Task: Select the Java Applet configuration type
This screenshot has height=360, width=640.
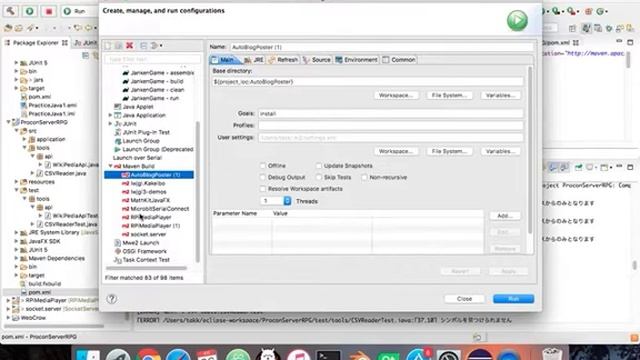Action: pyautogui.click(x=138, y=107)
